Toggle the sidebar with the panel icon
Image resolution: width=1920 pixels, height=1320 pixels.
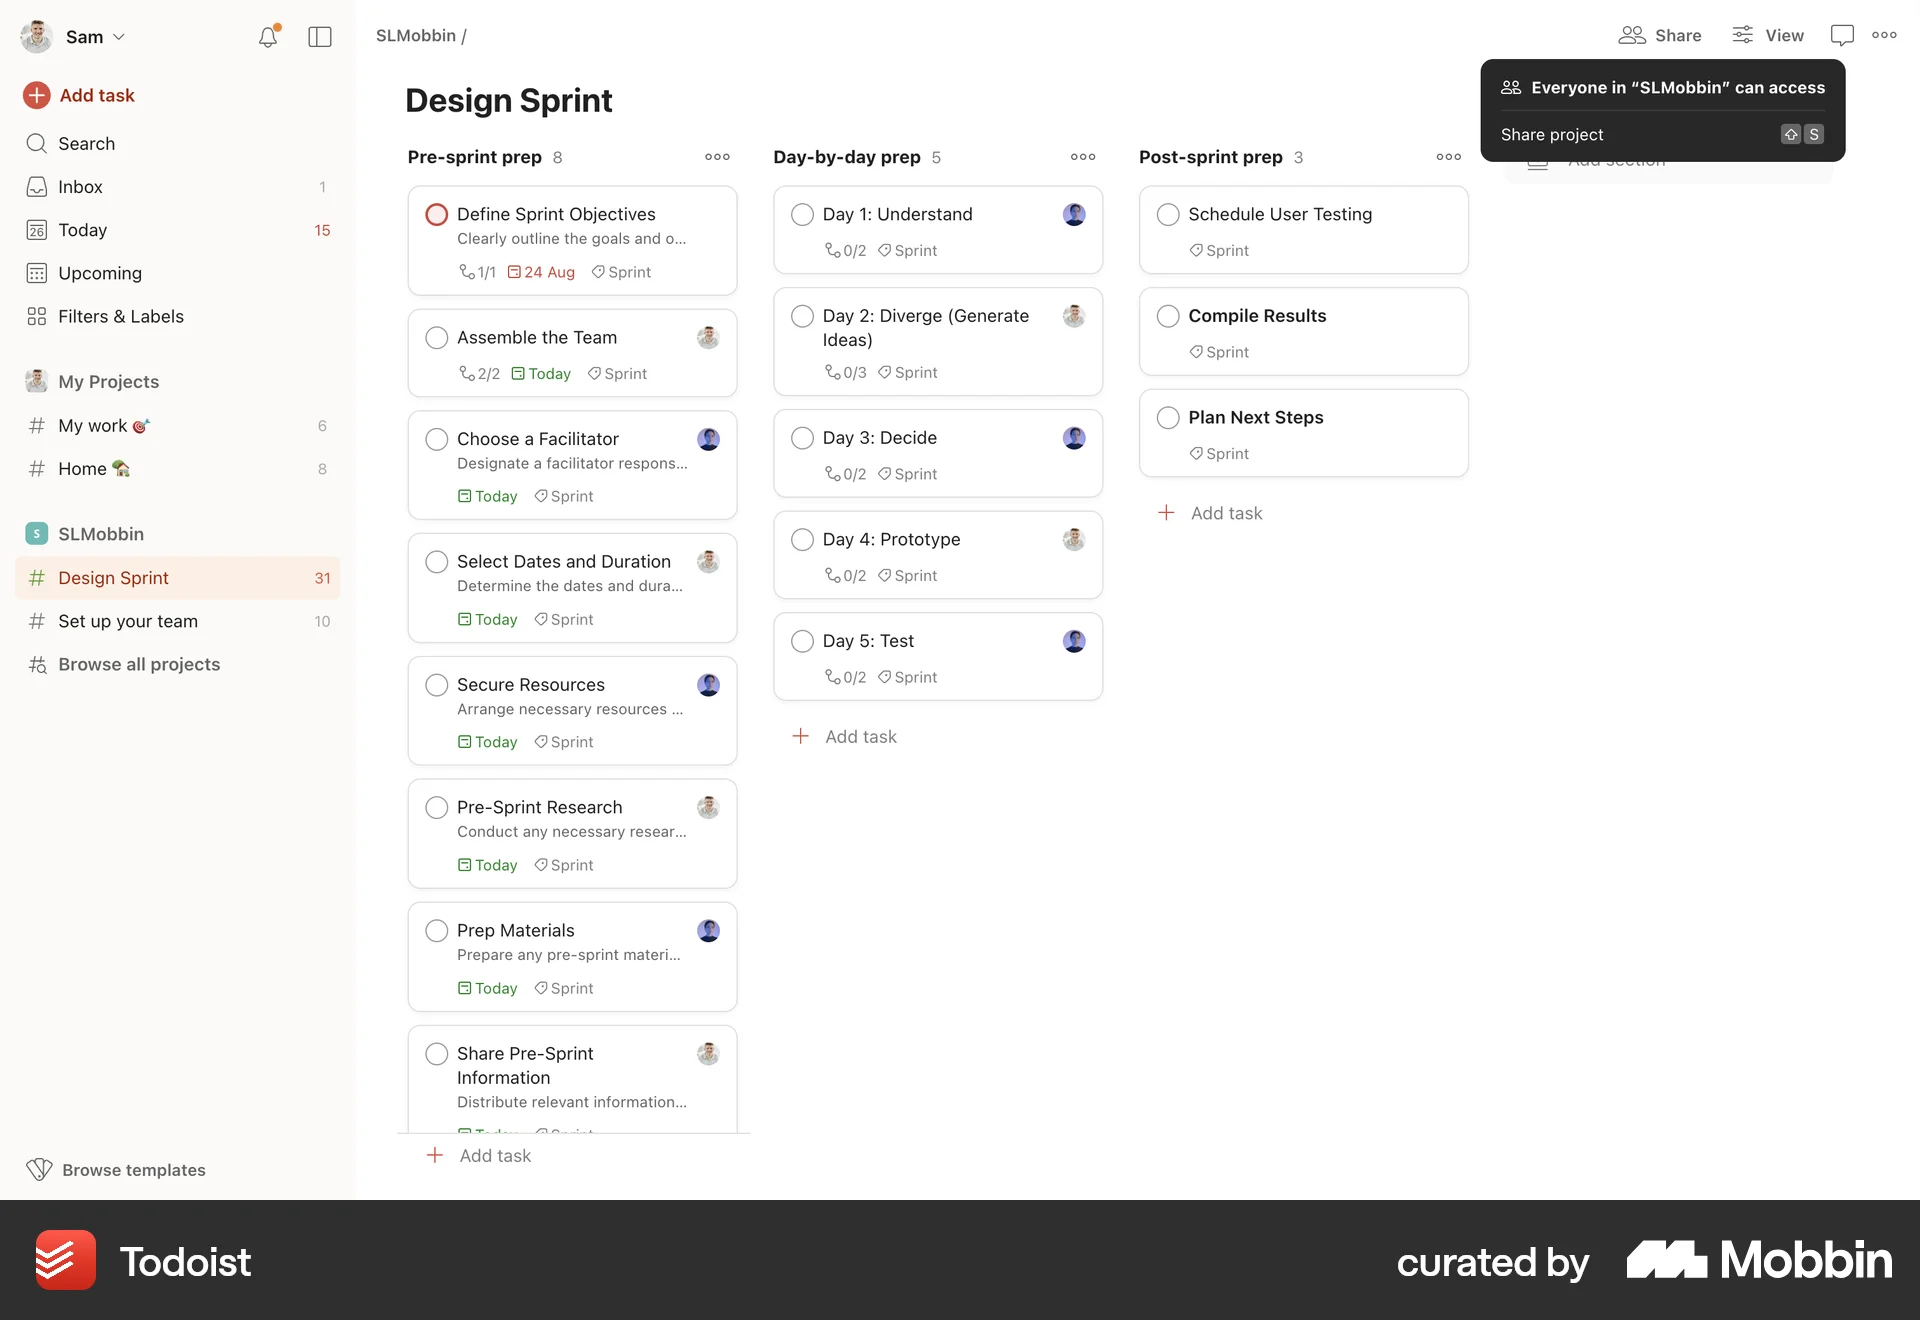pyautogui.click(x=319, y=37)
